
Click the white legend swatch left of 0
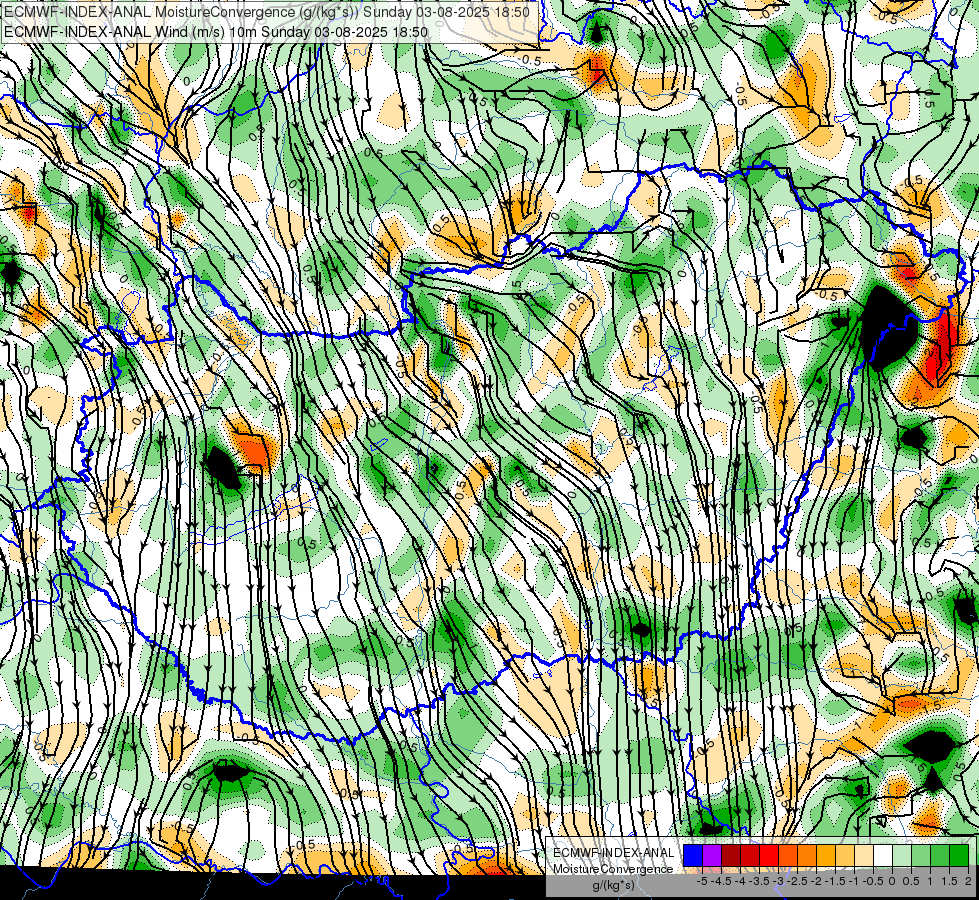tap(883, 855)
